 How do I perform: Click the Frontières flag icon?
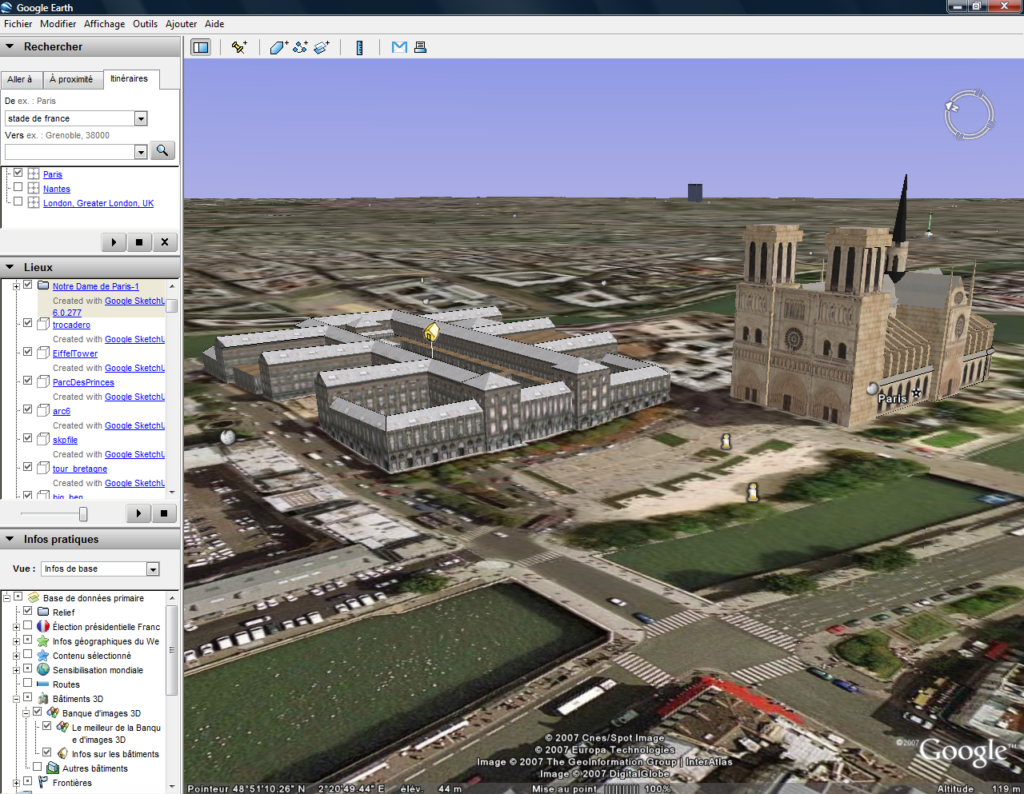[x=43, y=782]
